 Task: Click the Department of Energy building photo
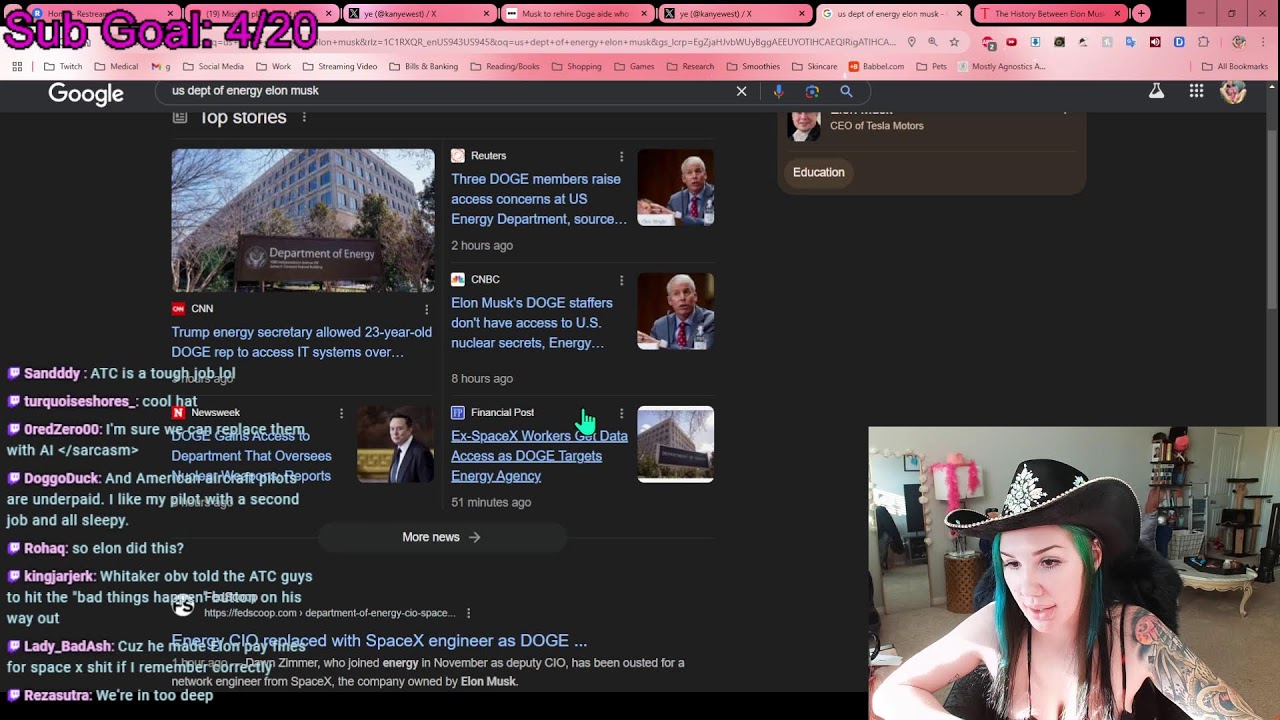(x=303, y=220)
